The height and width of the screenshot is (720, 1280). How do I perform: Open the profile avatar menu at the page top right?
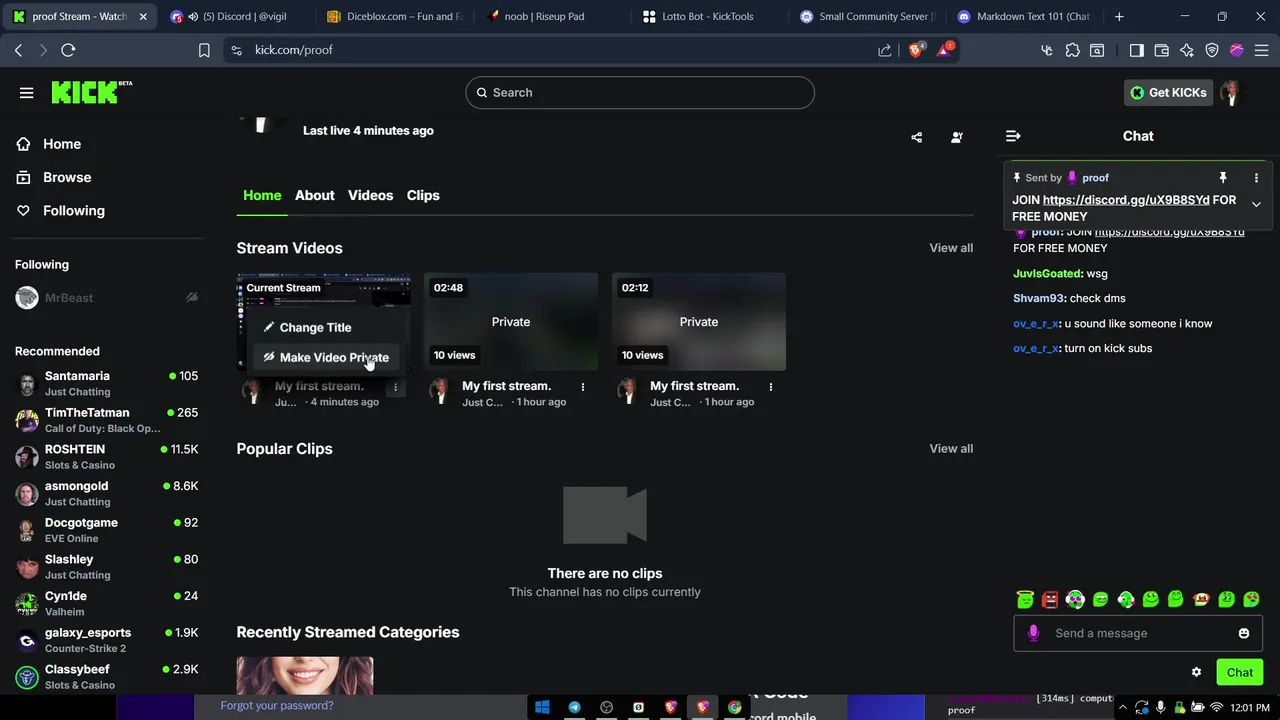pos(1231,93)
